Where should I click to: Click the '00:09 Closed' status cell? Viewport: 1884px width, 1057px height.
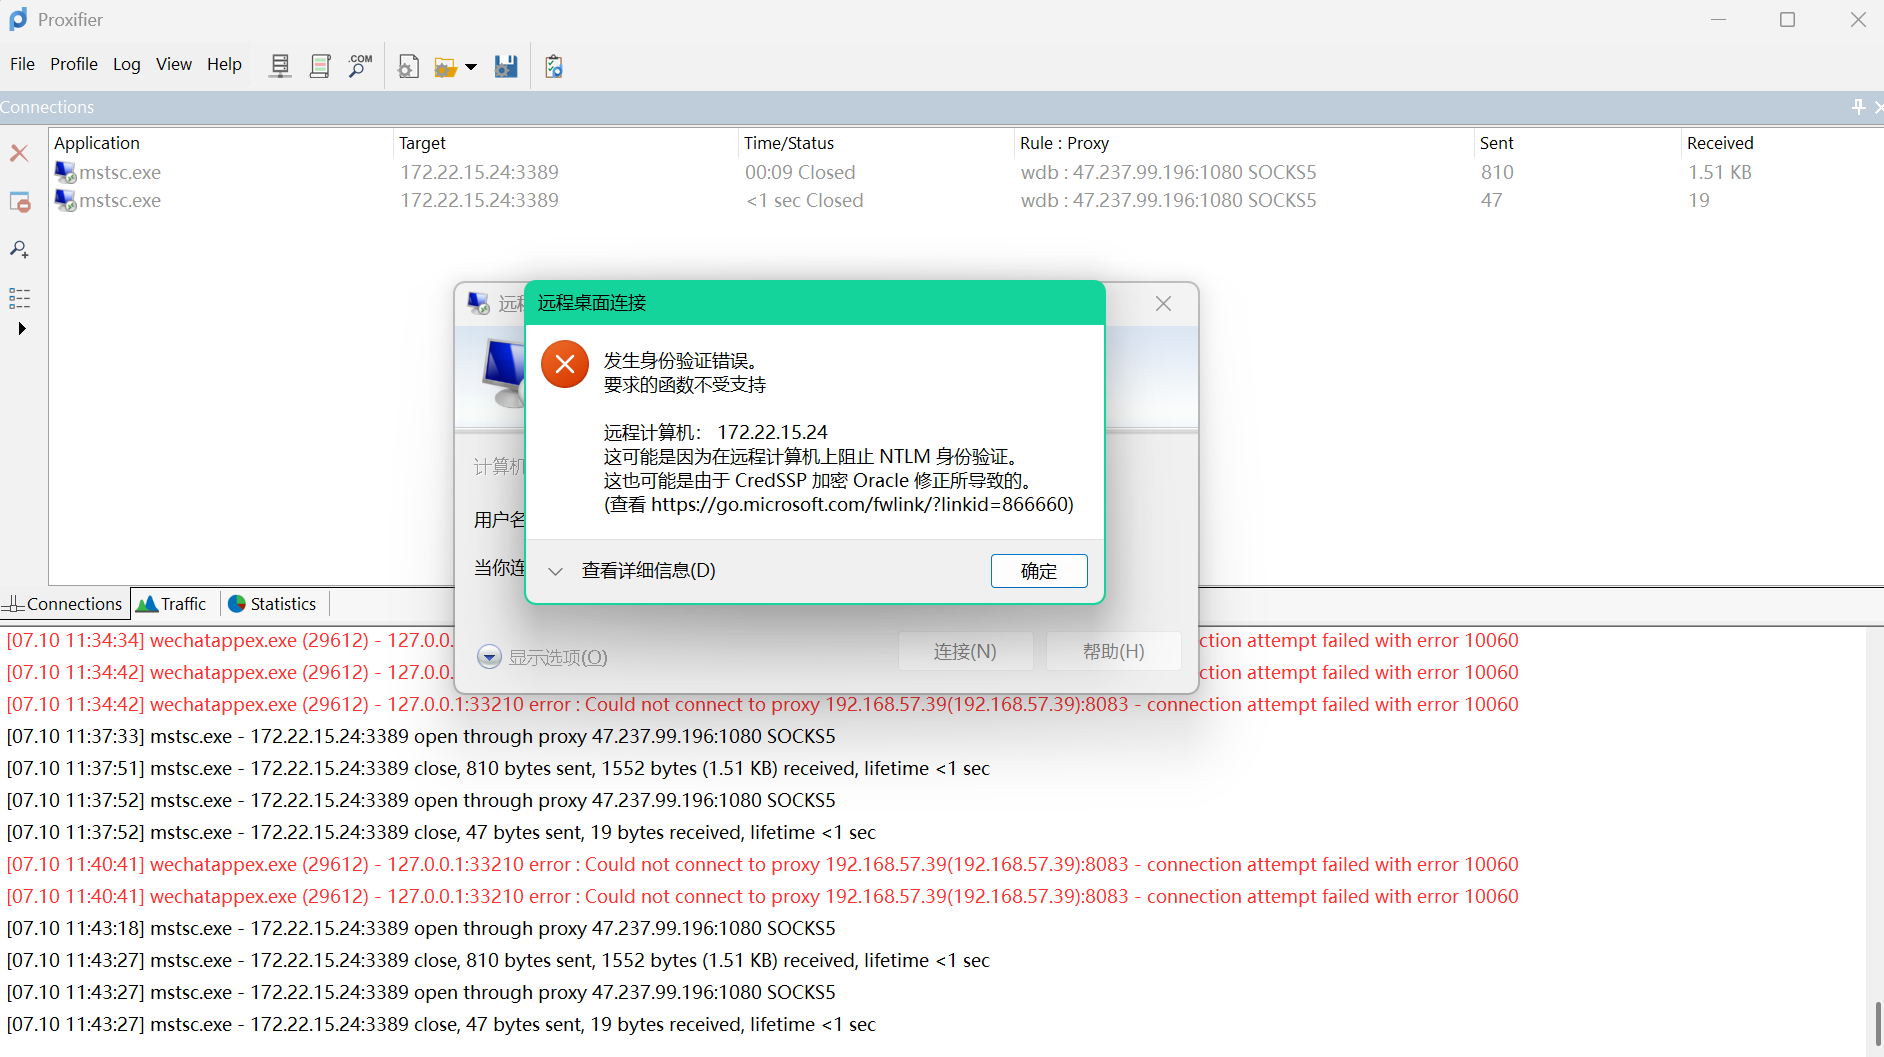click(x=800, y=172)
